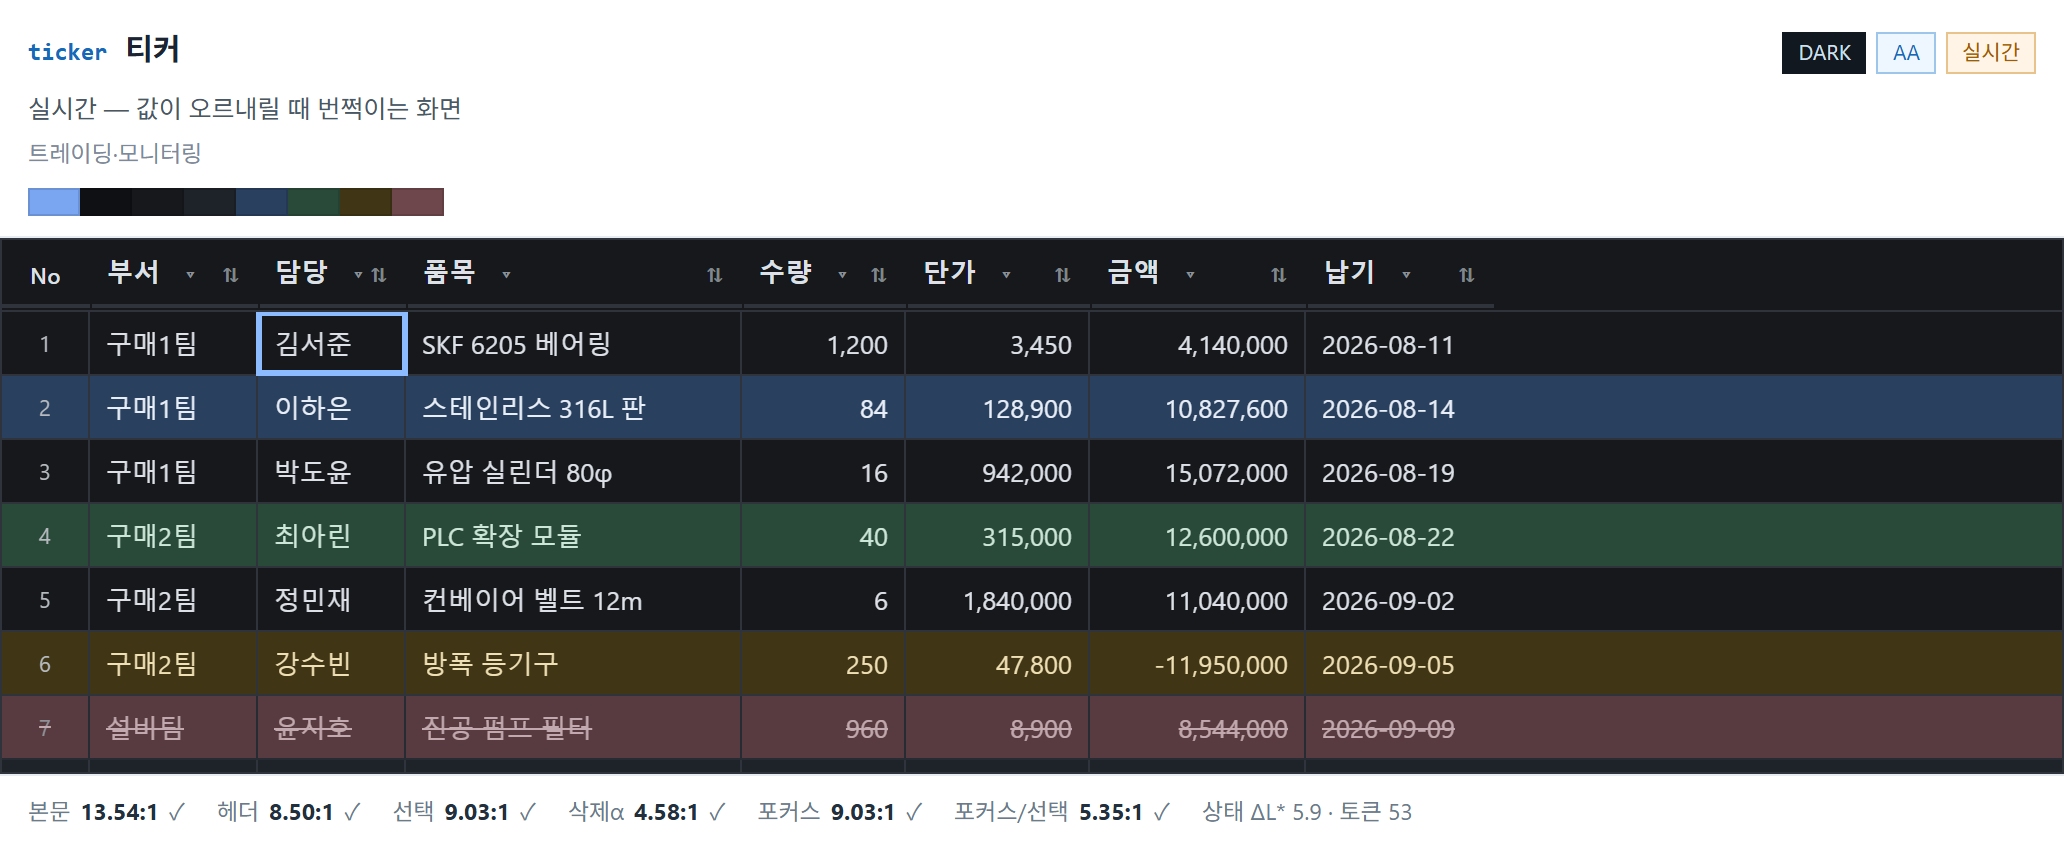Click the cell 방폭 등기구

[x=573, y=664]
